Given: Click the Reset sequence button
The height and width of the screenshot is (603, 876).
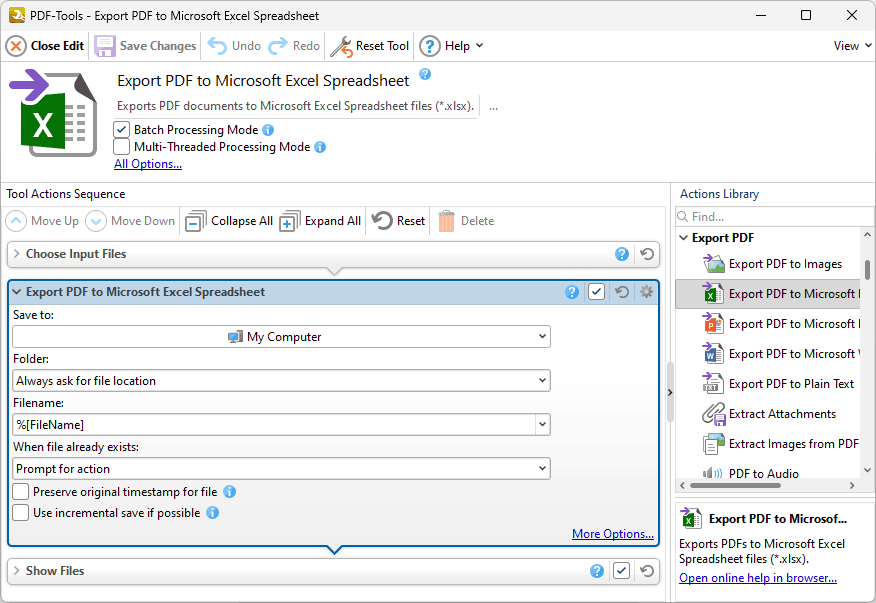Looking at the screenshot, I should [398, 221].
